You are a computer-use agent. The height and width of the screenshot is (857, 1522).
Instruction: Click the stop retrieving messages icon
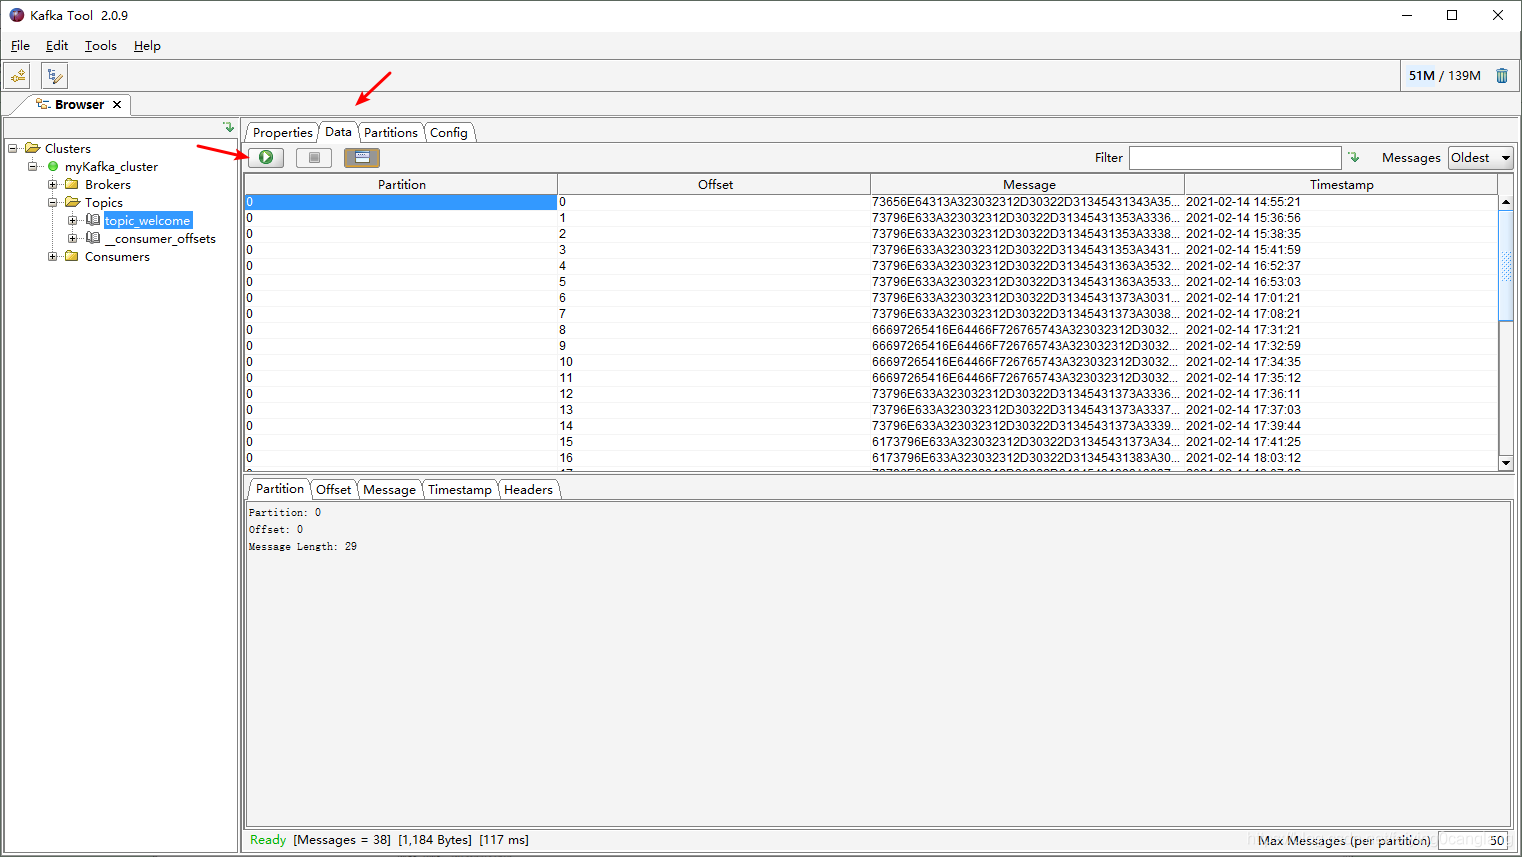pos(313,157)
